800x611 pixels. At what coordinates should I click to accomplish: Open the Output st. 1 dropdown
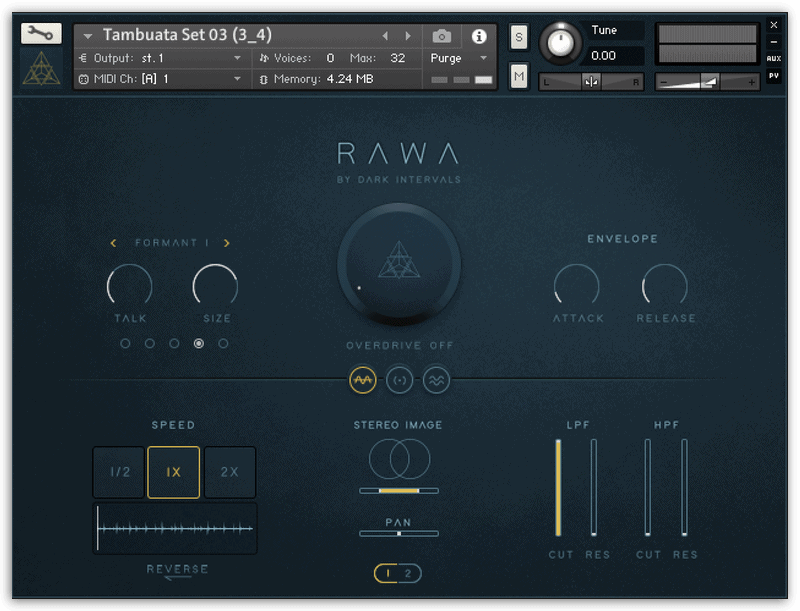click(x=161, y=58)
